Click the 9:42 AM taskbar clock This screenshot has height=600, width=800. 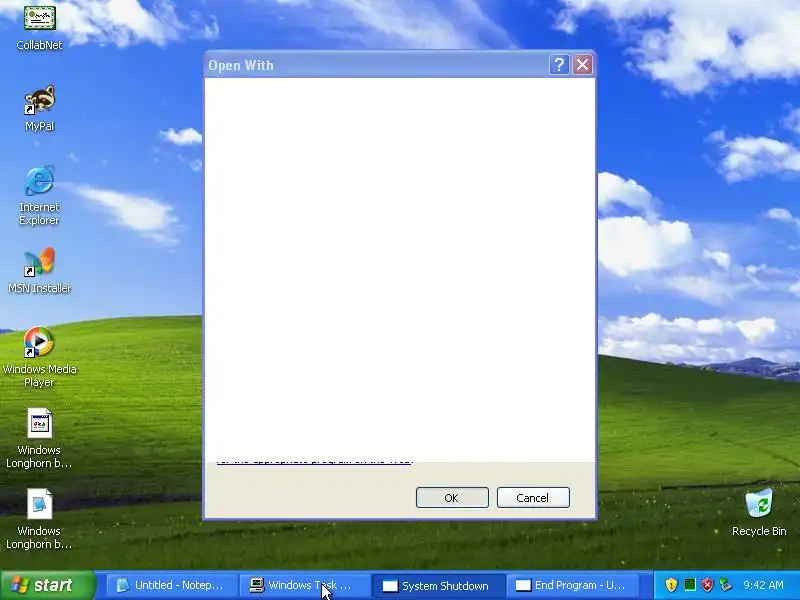763,585
